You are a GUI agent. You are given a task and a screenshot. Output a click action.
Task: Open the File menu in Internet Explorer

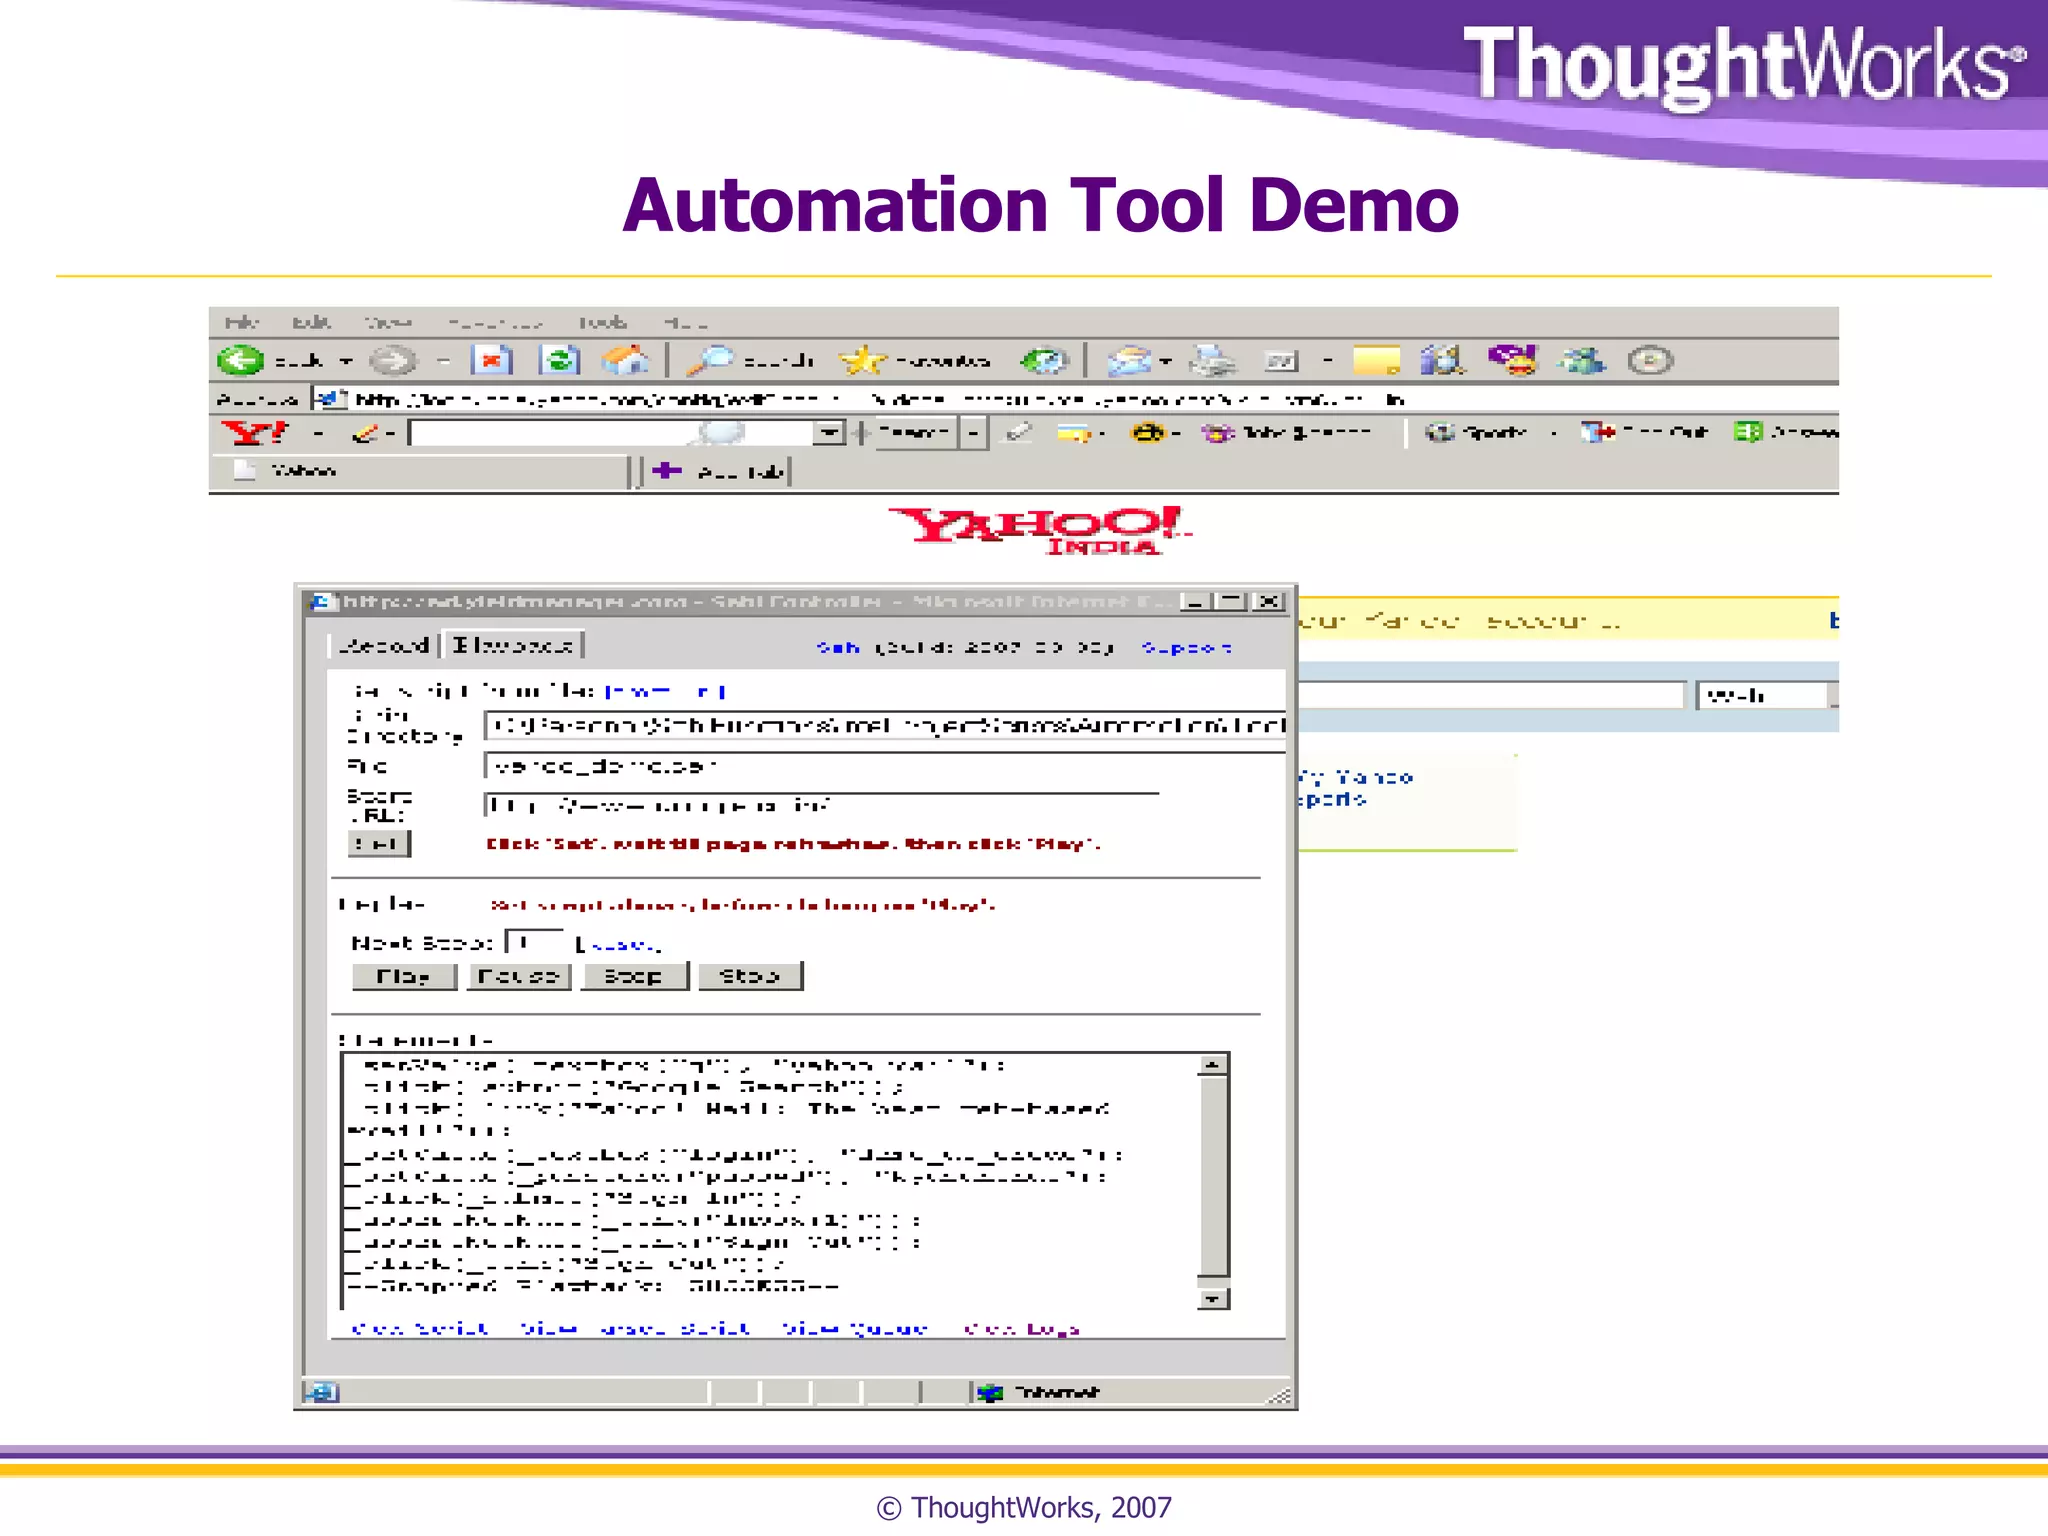(242, 322)
